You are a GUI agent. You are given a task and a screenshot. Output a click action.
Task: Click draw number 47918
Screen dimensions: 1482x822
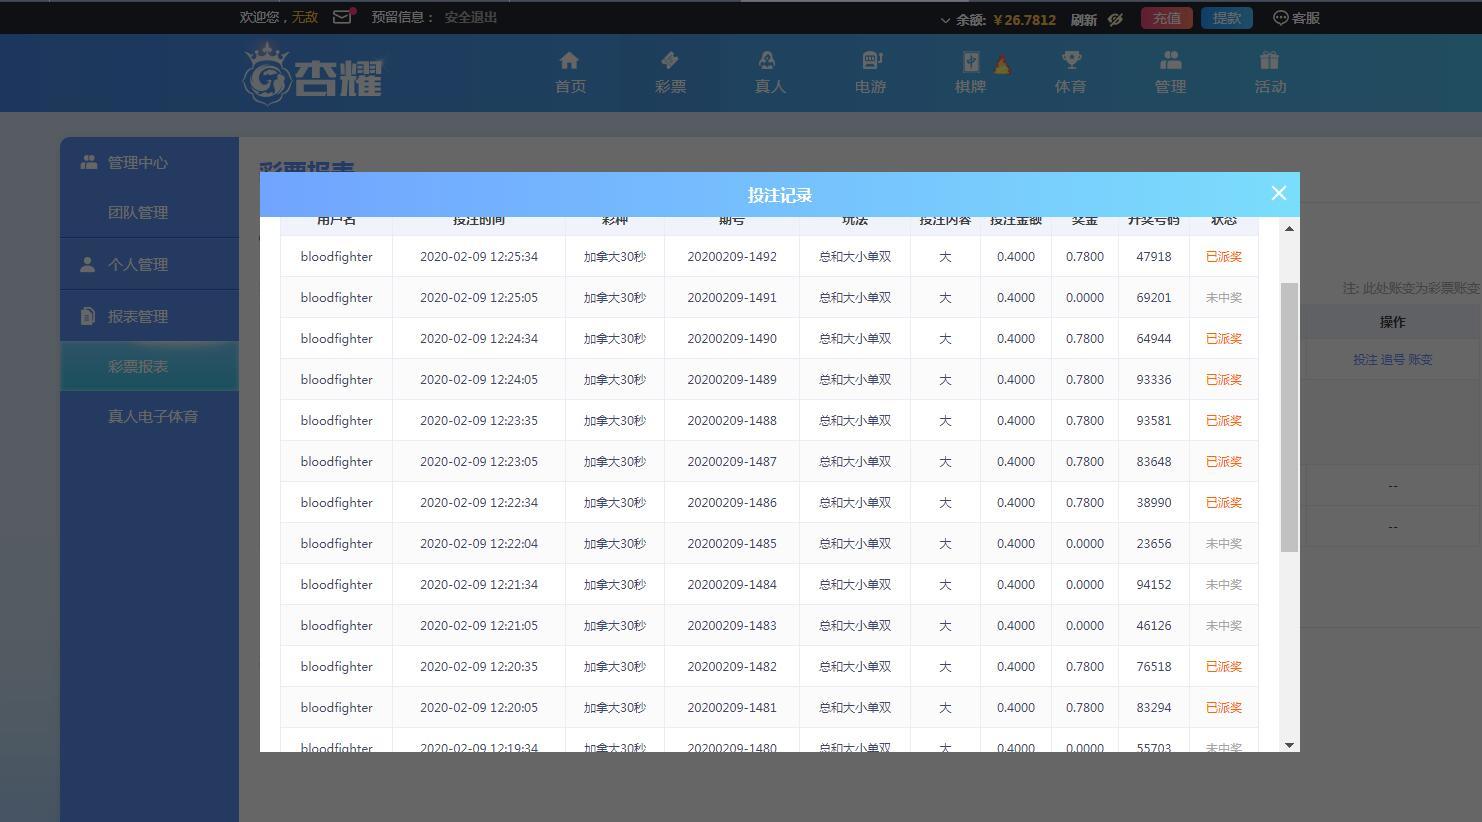(x=1154, y=257)
